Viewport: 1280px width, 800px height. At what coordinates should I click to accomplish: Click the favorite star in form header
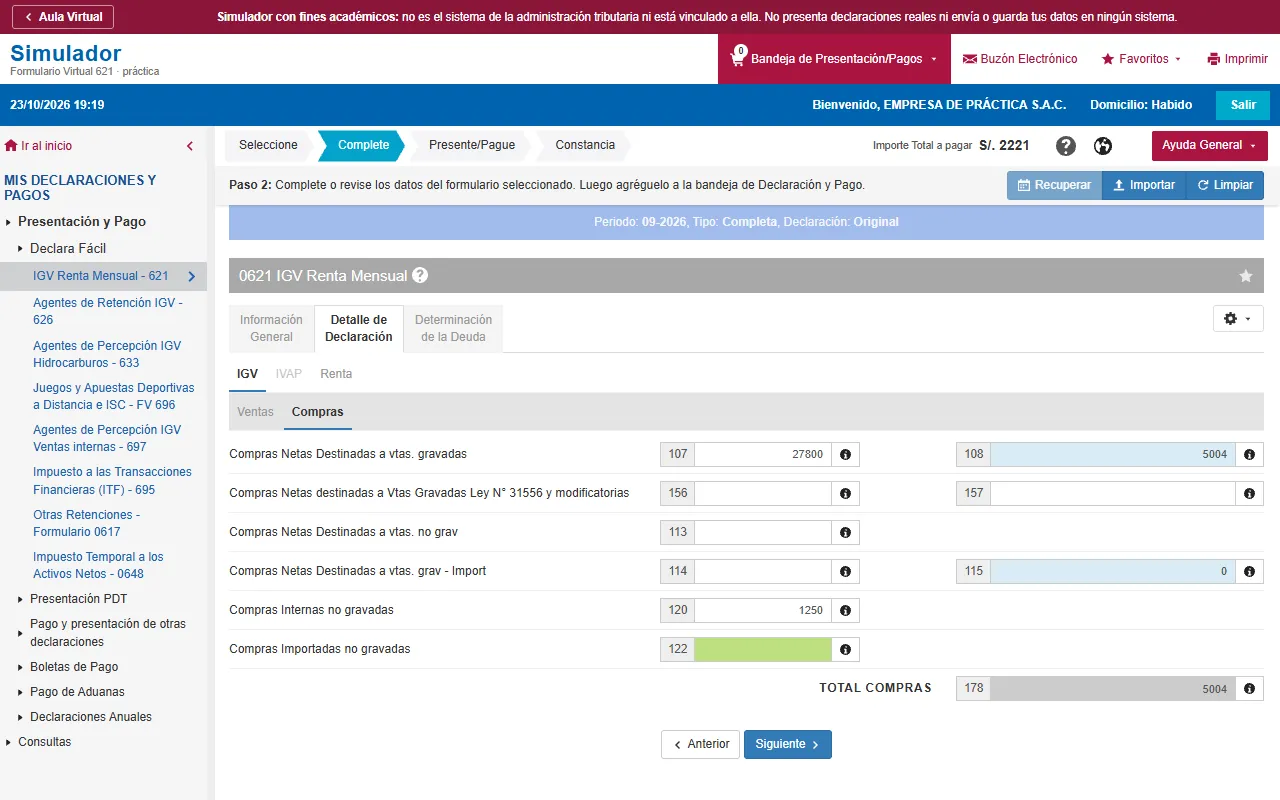click(x=1246, y=276)
